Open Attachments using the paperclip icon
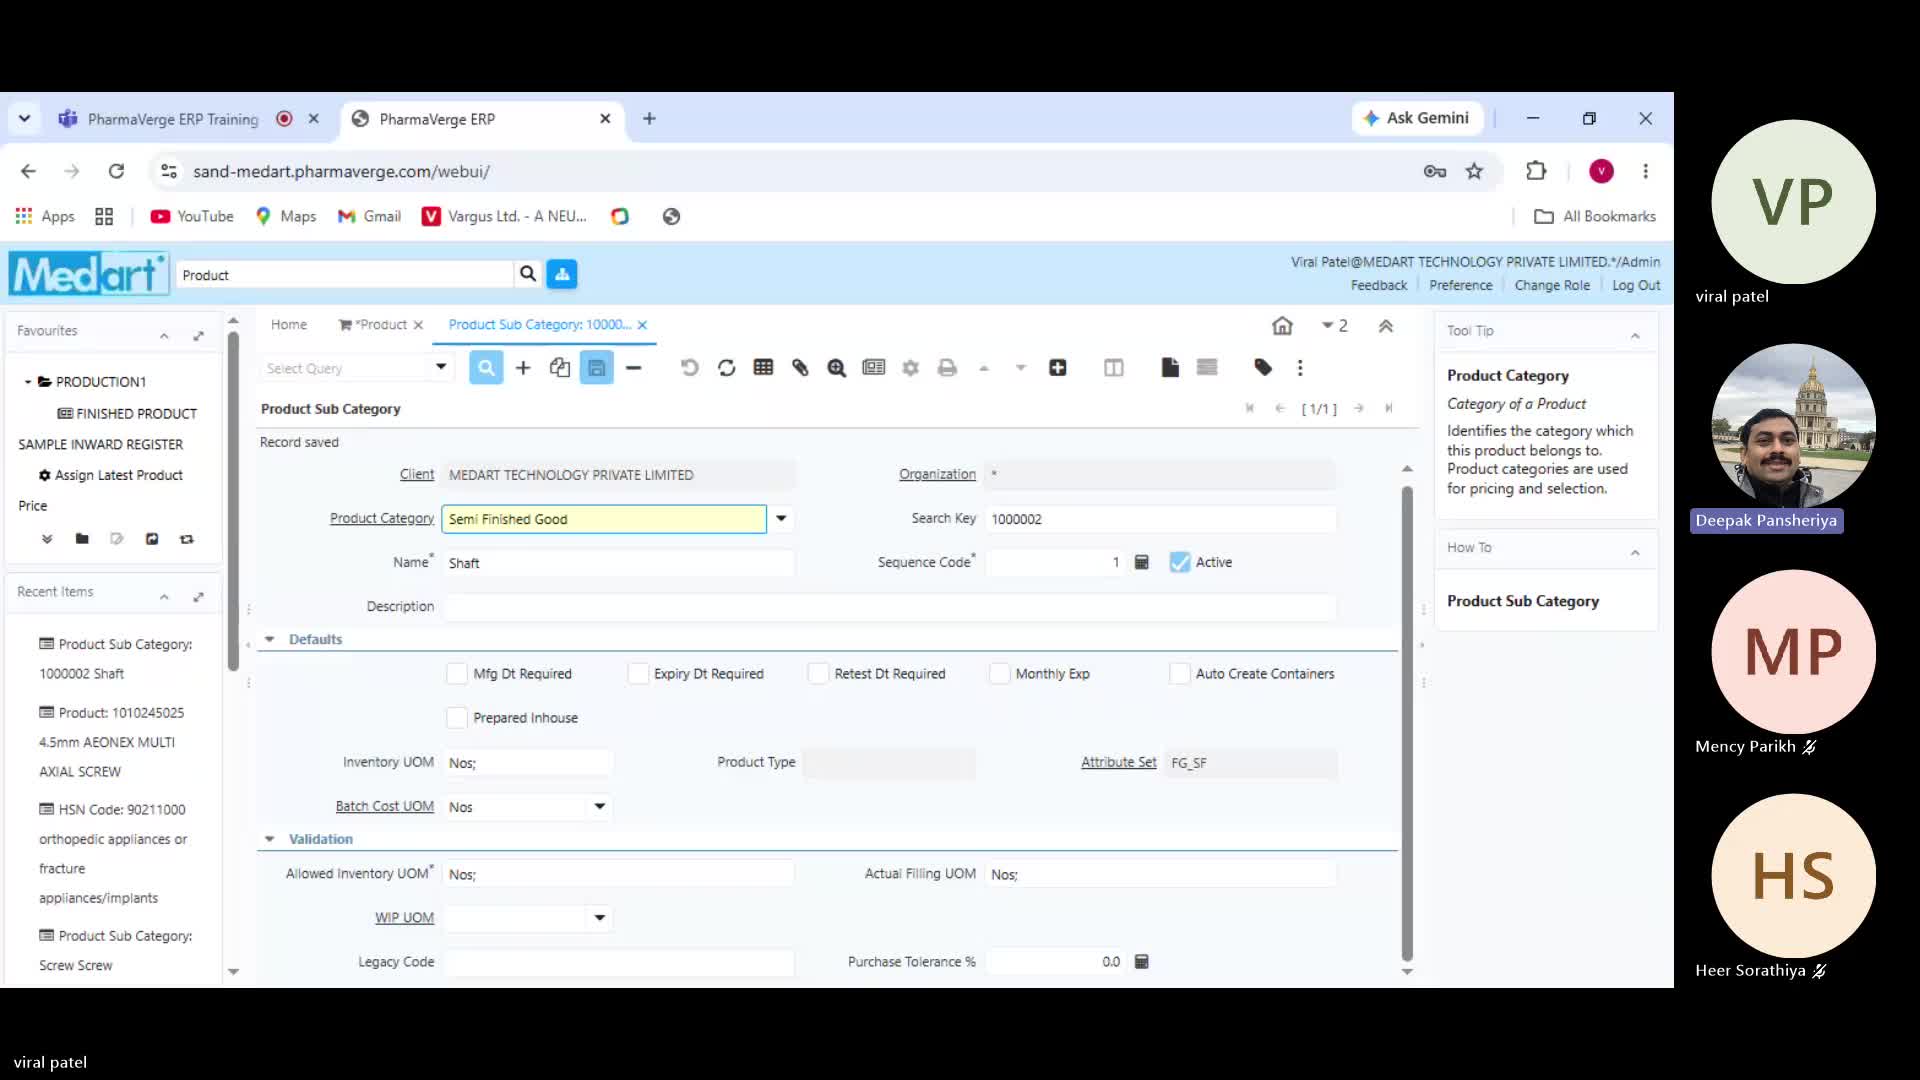 800,368
